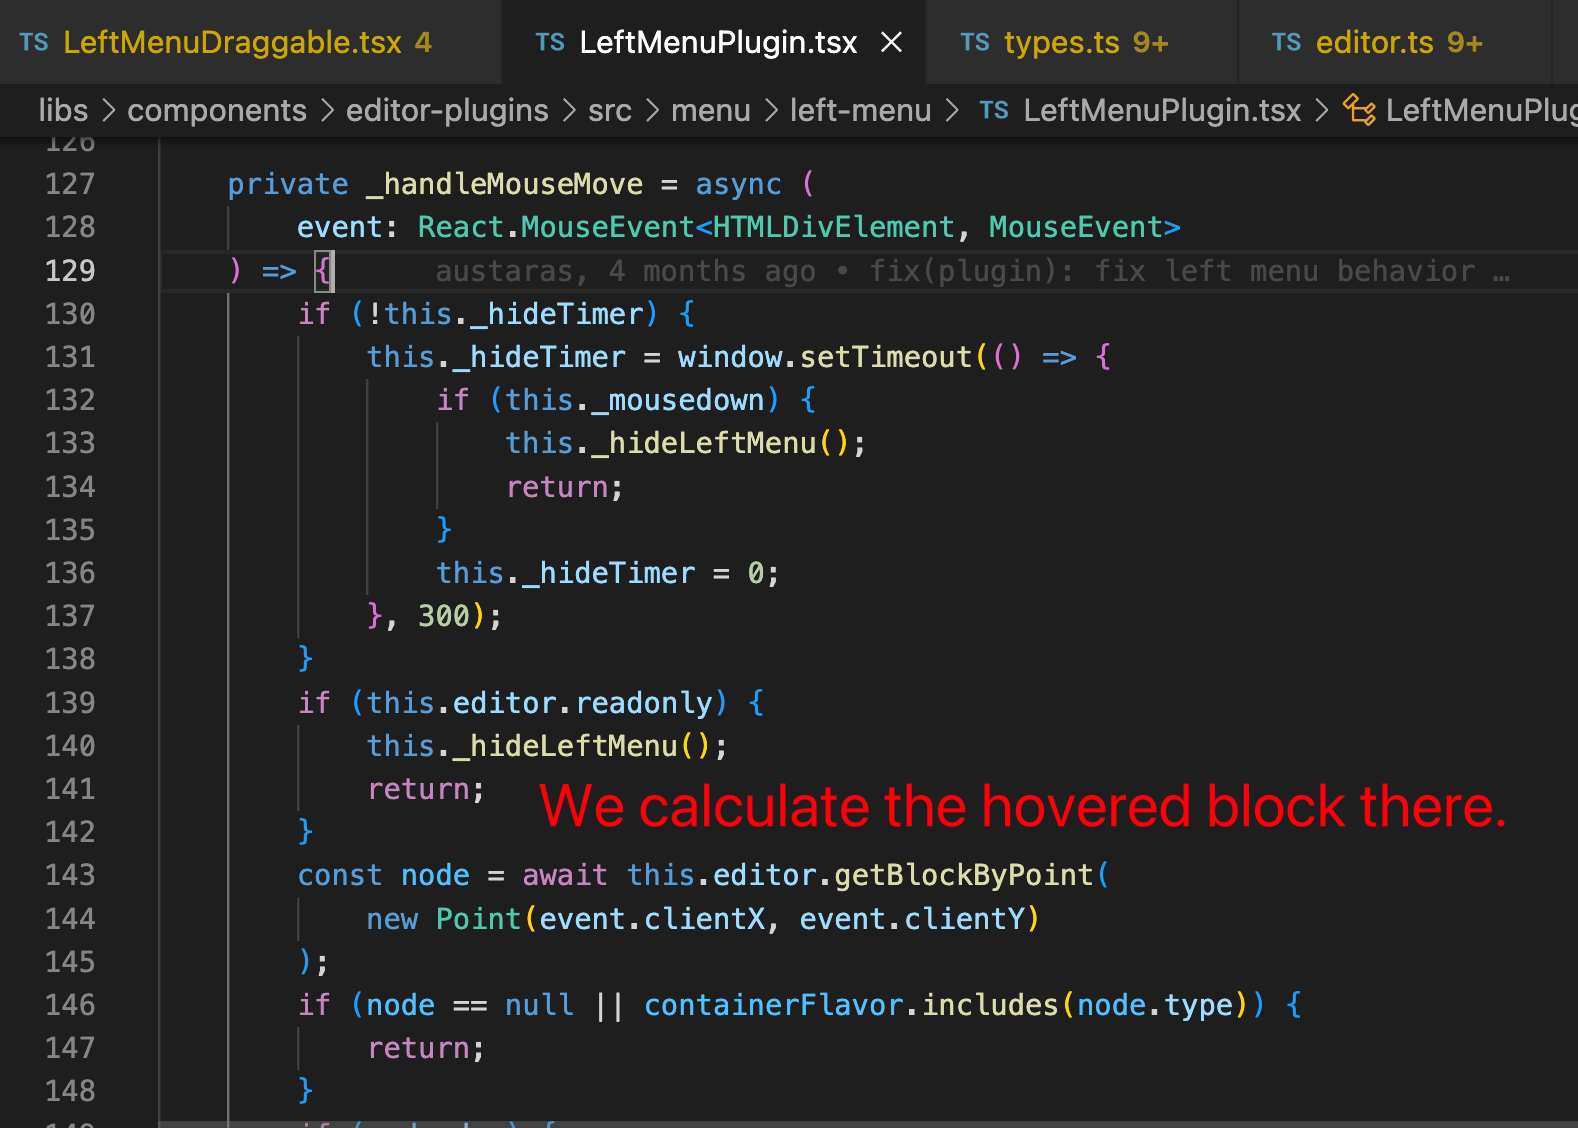The width and height of the screenshot is (1578, 1128).
Task: Switch to the LeftMenuDraggable.tsx tab
Action: 250,42
